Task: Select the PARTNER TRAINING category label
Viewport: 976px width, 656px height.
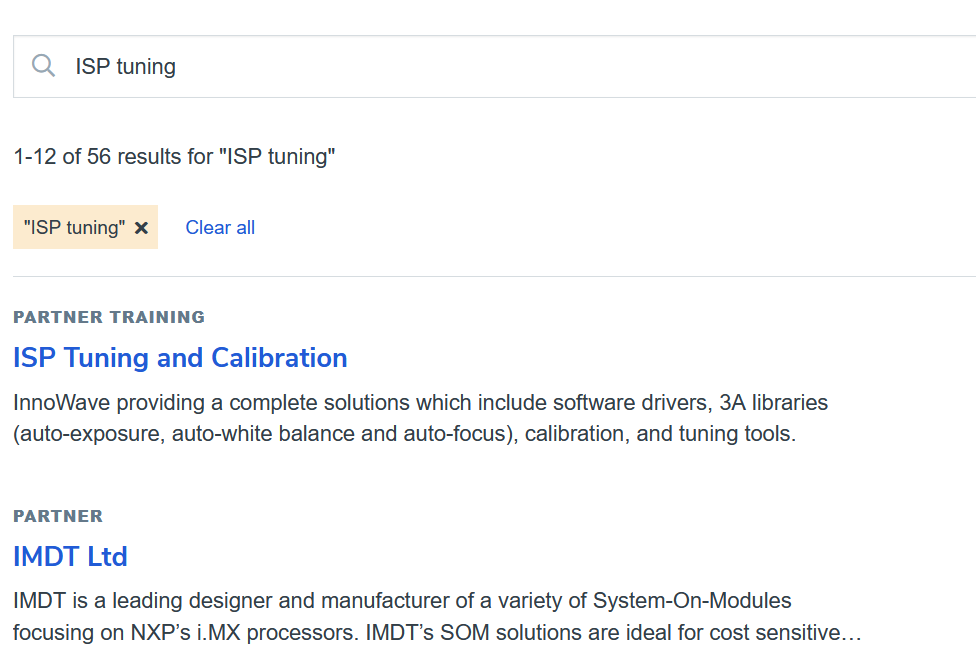Action: (108, 317)
